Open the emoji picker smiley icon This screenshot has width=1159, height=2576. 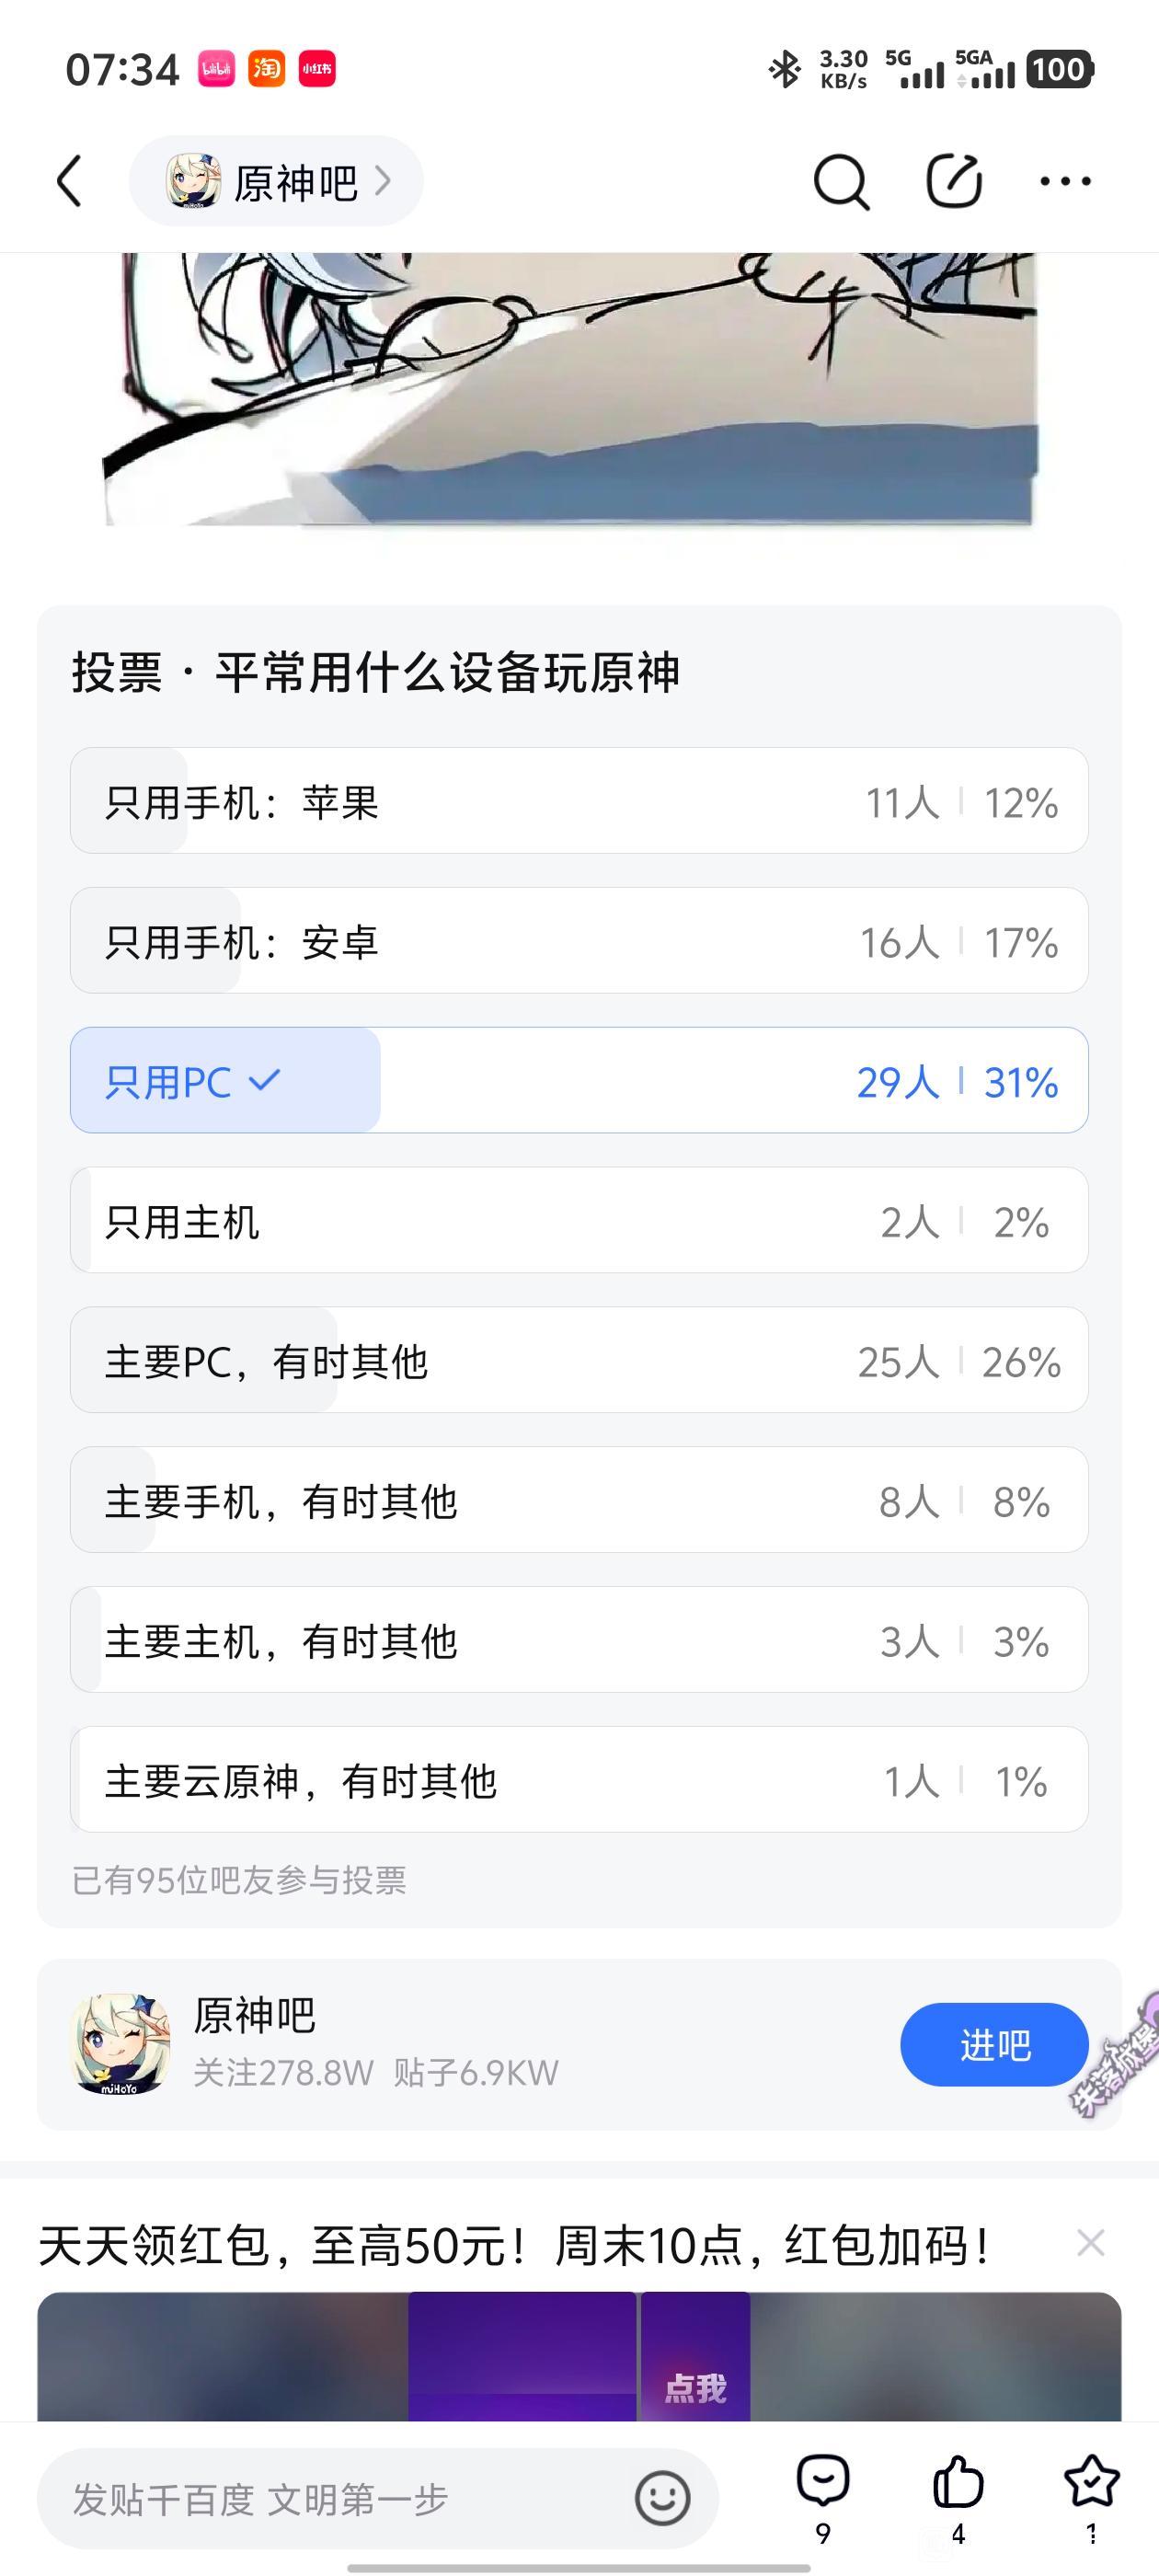662,2498
